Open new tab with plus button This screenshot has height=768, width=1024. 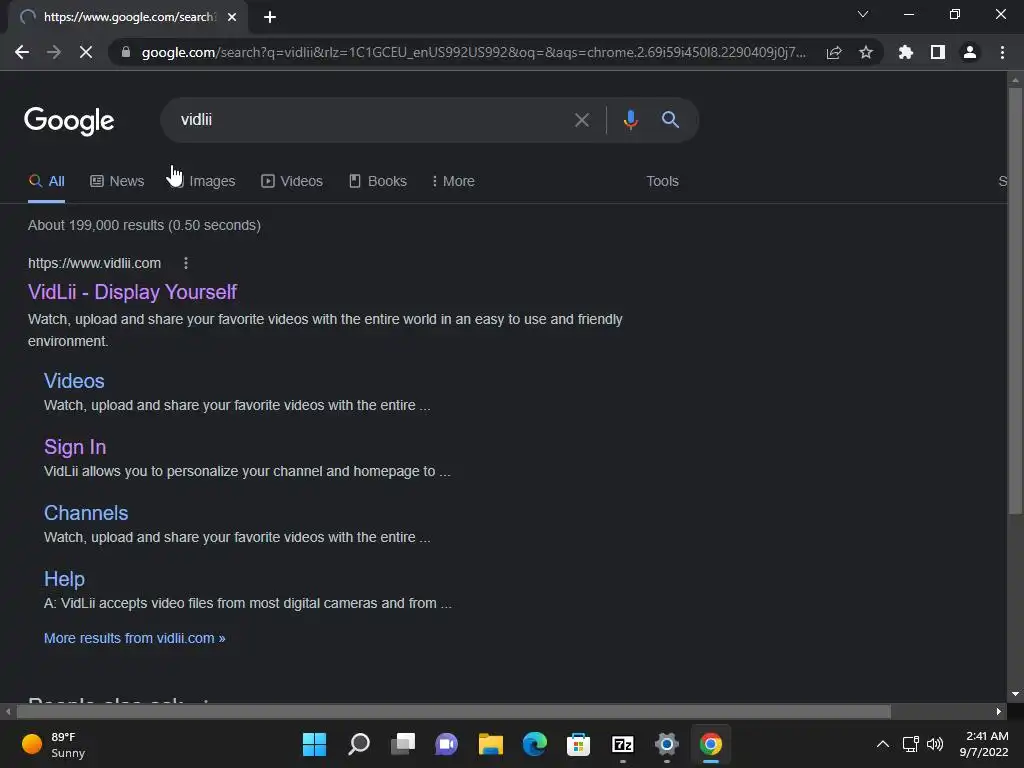point(270,17)
